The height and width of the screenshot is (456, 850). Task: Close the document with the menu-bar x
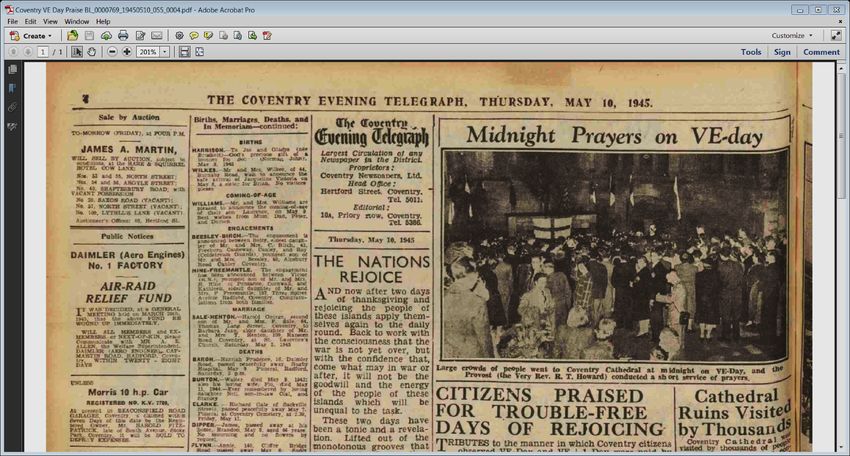841,22
